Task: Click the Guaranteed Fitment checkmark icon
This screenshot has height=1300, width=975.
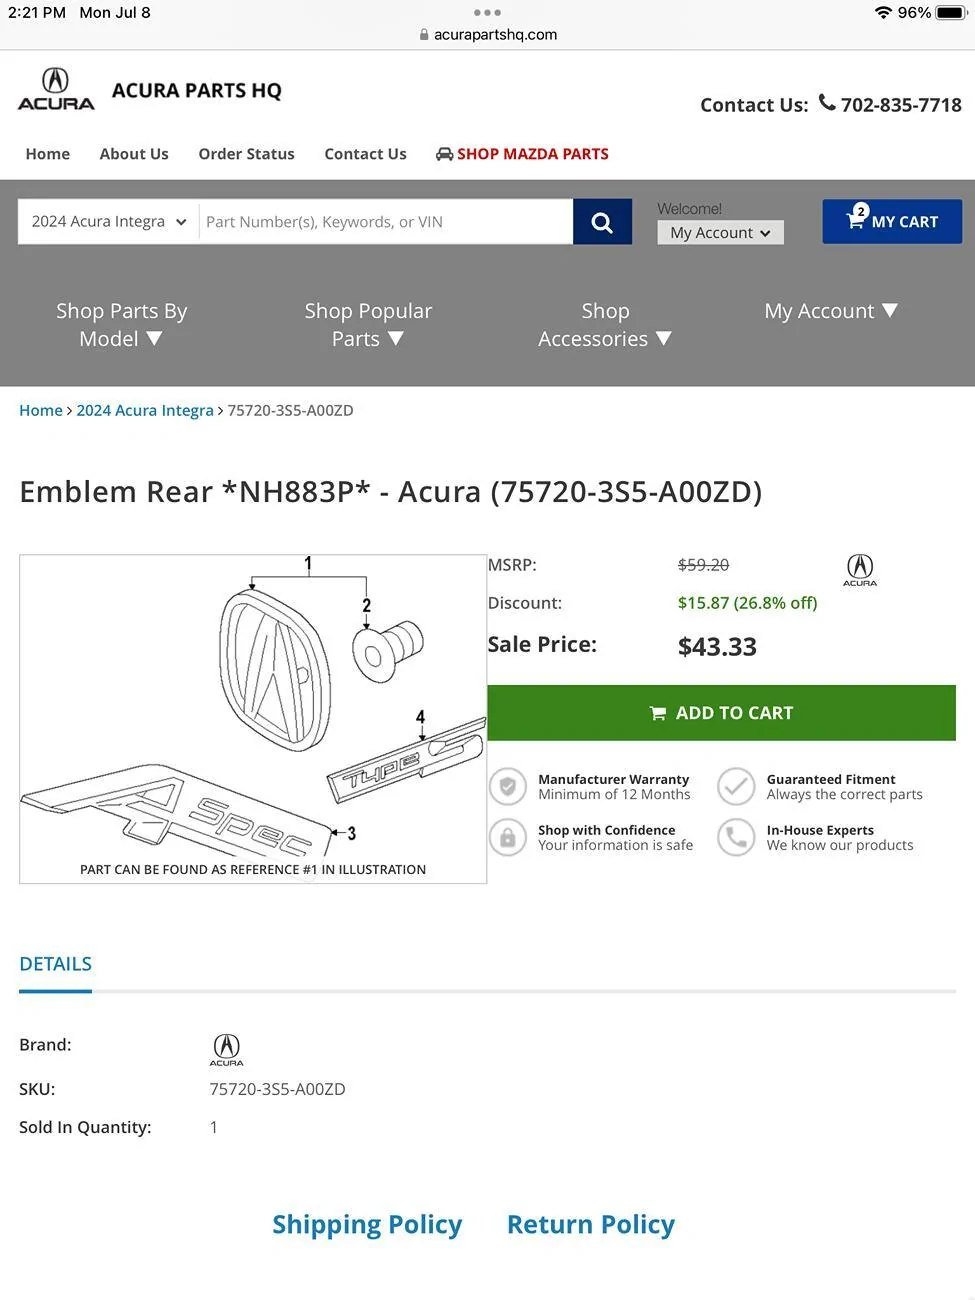Action: coord(736,787)
